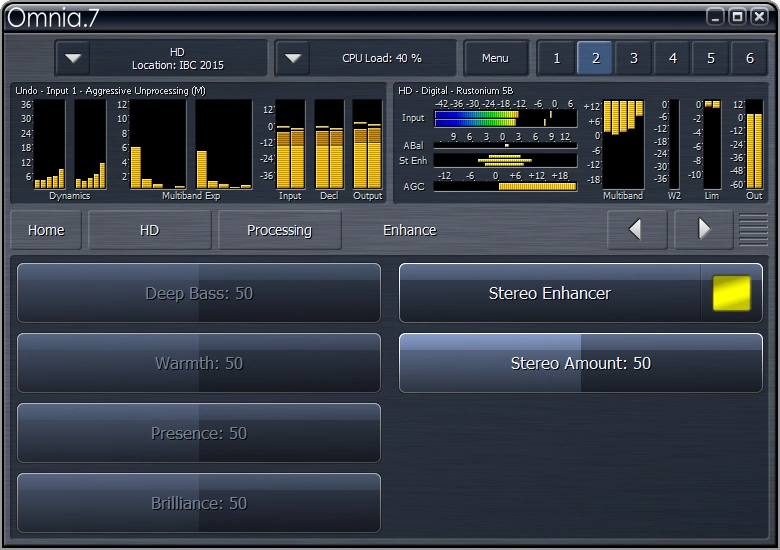This screenshot has width=780, height=550.
Task: Navigate forward with the right arrow
Action: click(703, 229)
